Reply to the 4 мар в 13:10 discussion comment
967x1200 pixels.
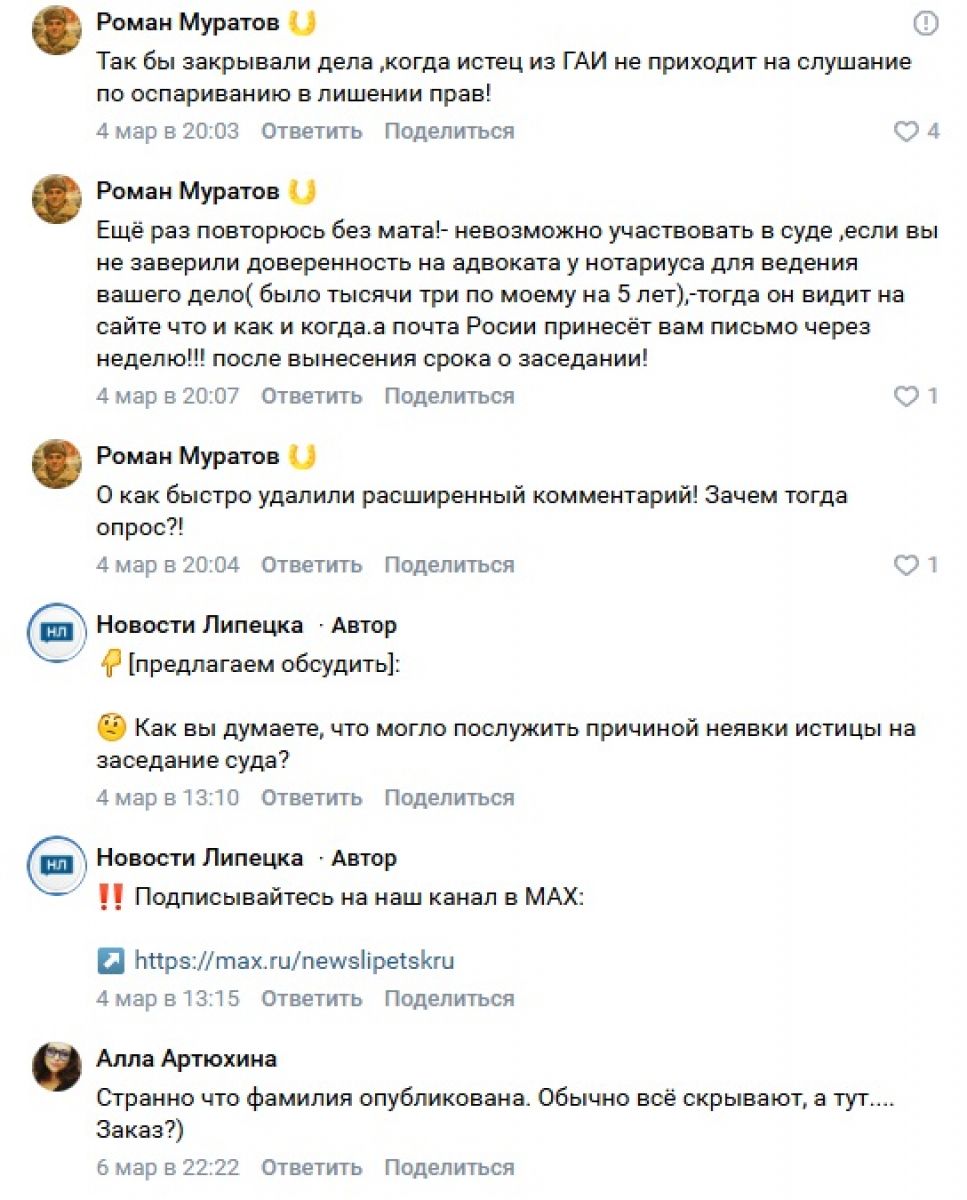(x=311, y=797)
